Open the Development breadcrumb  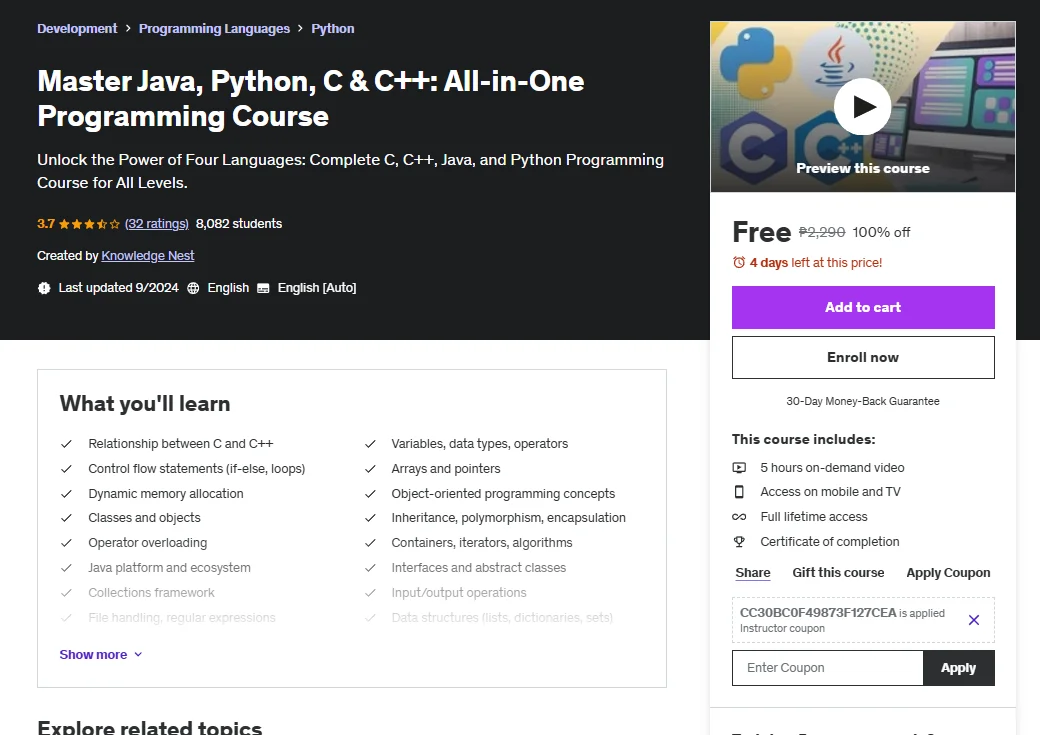pos(77,29)
